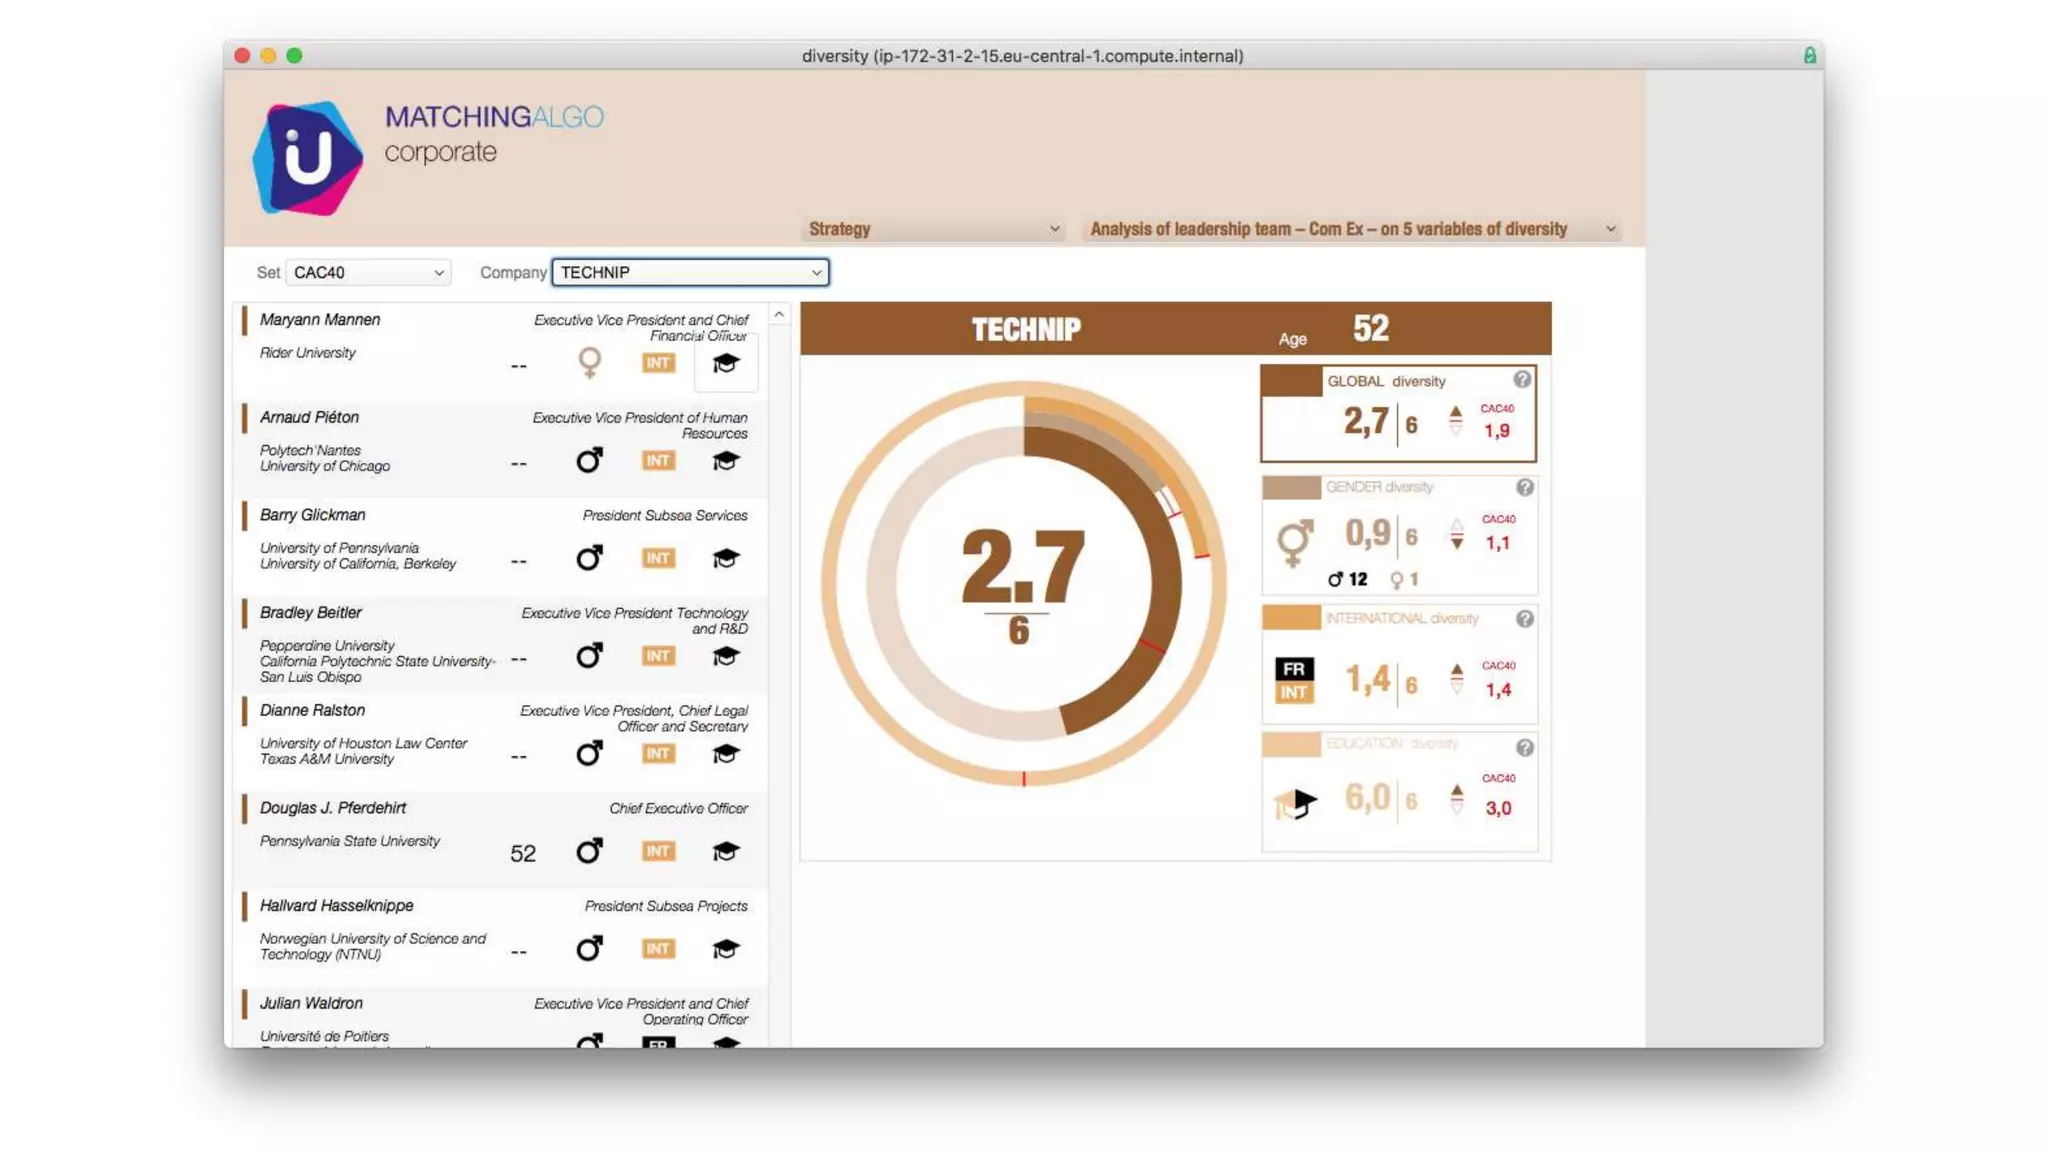
Task: Click the GLOBAL diversity score card
Action: click(1397, 414)
